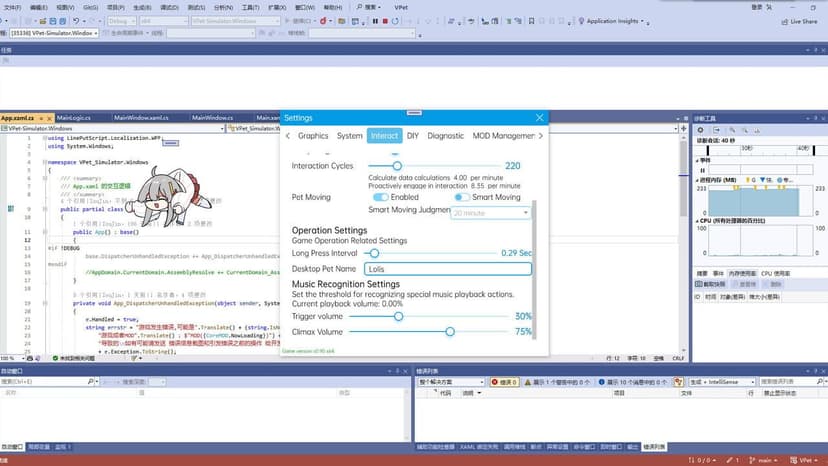
Task: Click the Desktop Pet Name field
Action: [x=448, y=269]
